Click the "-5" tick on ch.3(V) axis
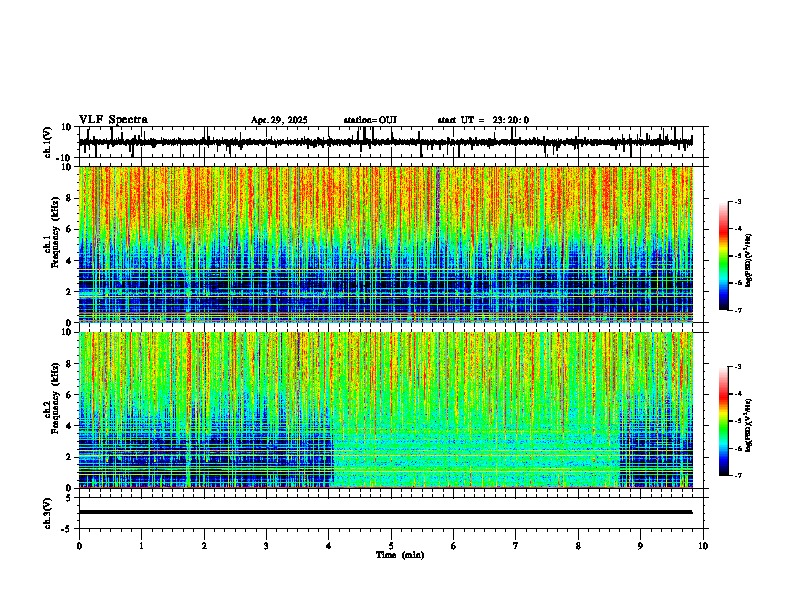The image size is (792, 612). [67, 529]
